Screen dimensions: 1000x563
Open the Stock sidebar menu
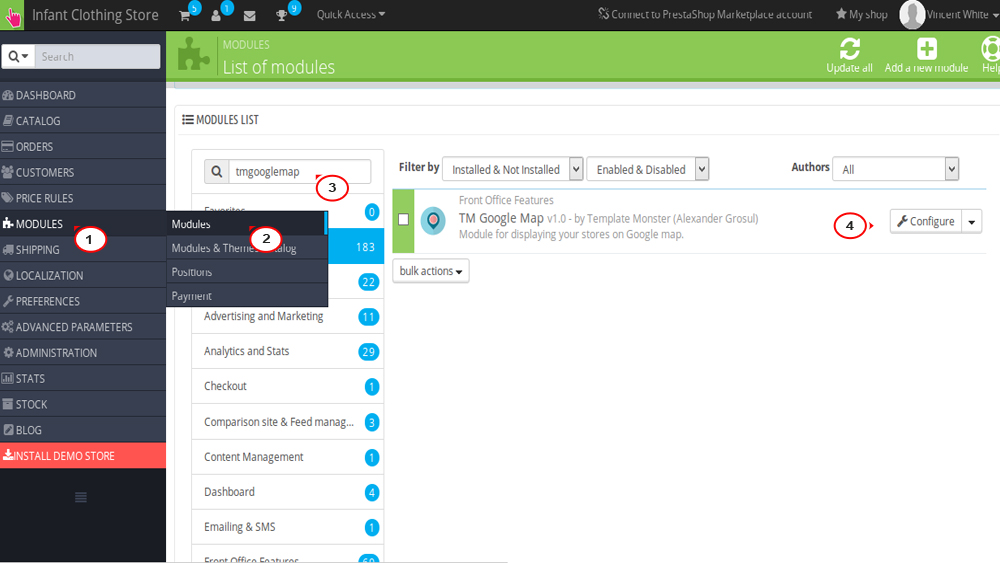(x=83, y=404)
